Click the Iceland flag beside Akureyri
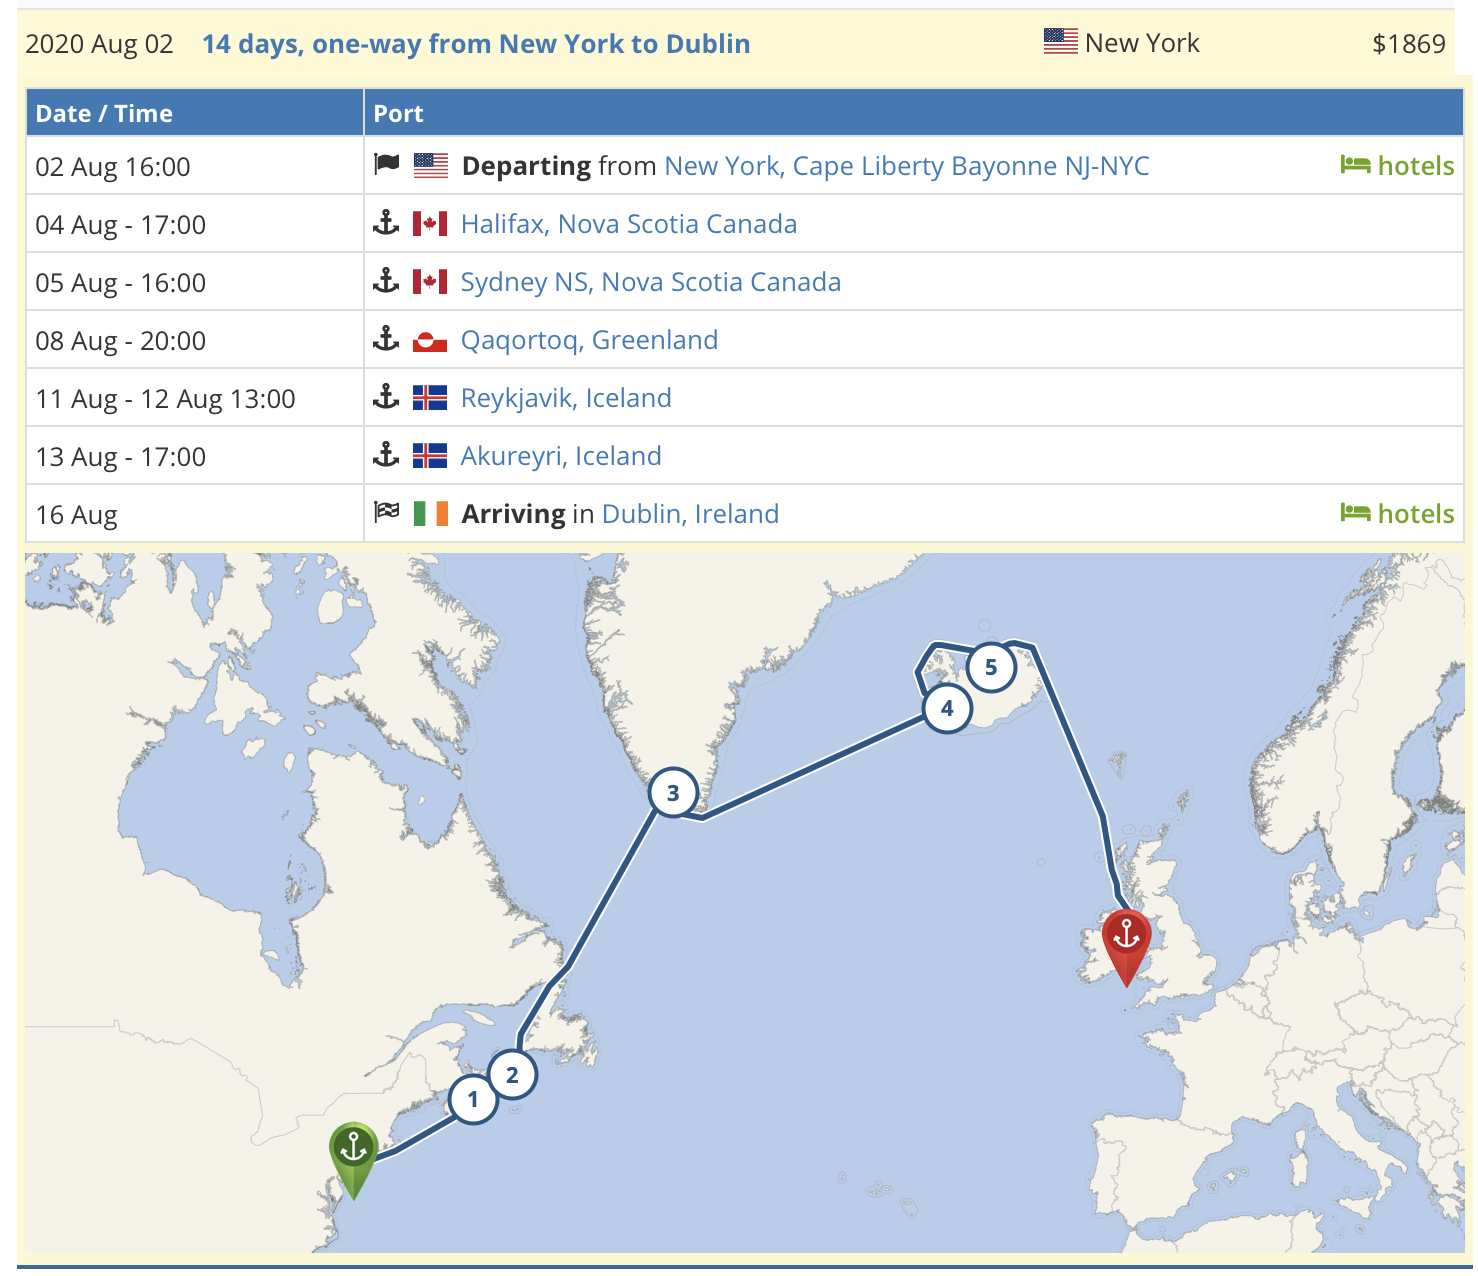 click(x=429, y=455)
